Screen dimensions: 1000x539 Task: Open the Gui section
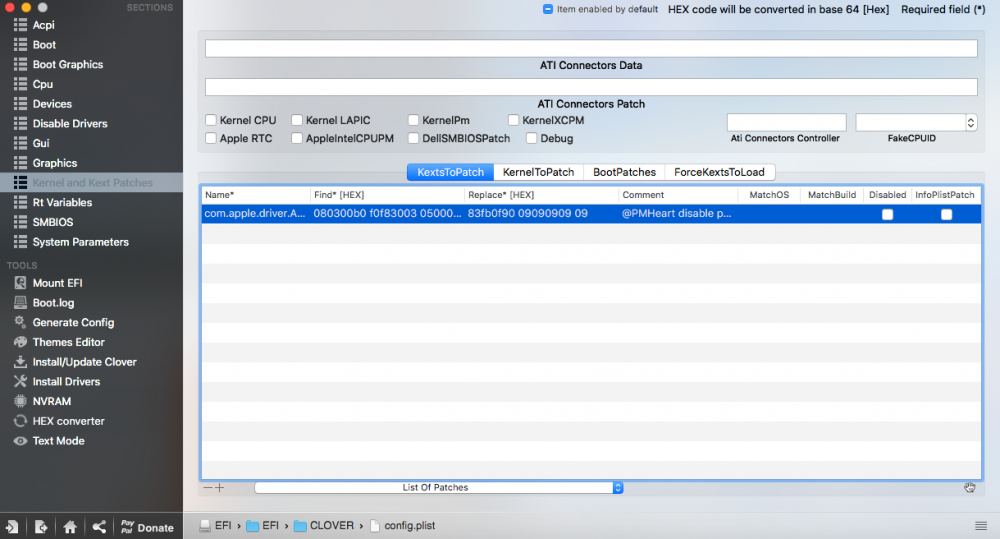click(41, 144)
